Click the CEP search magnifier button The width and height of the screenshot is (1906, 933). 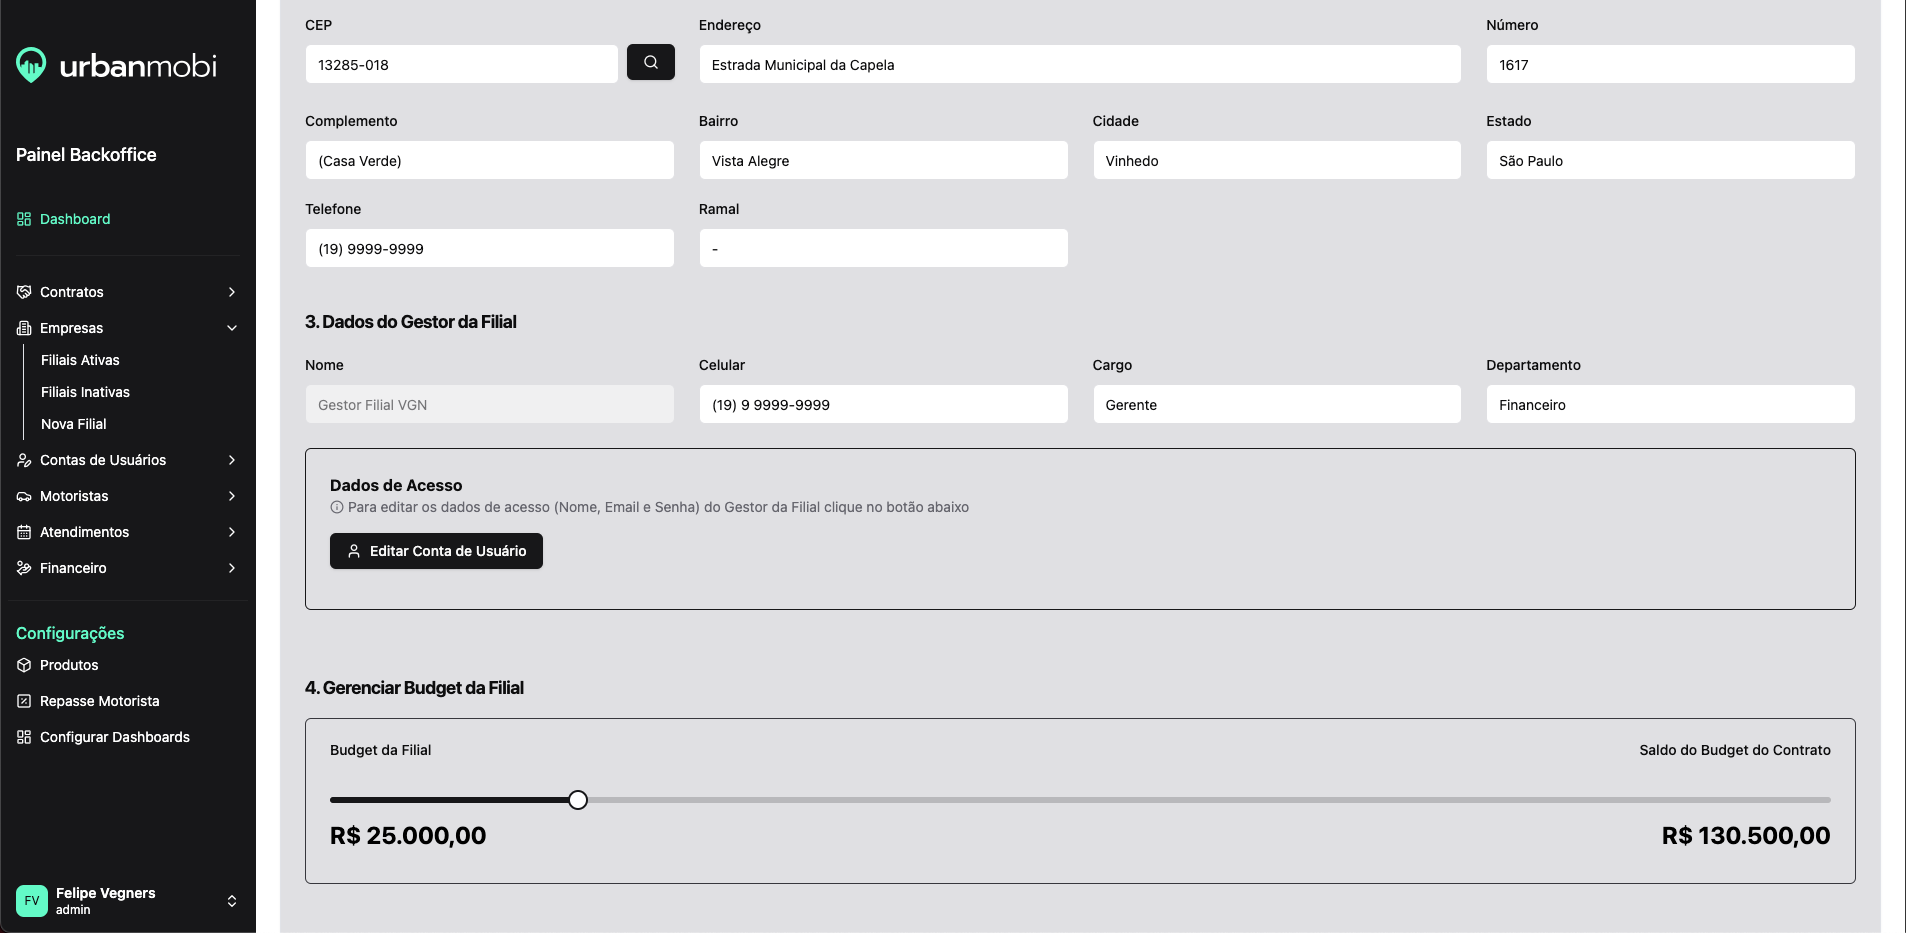[x=650, y=62]
